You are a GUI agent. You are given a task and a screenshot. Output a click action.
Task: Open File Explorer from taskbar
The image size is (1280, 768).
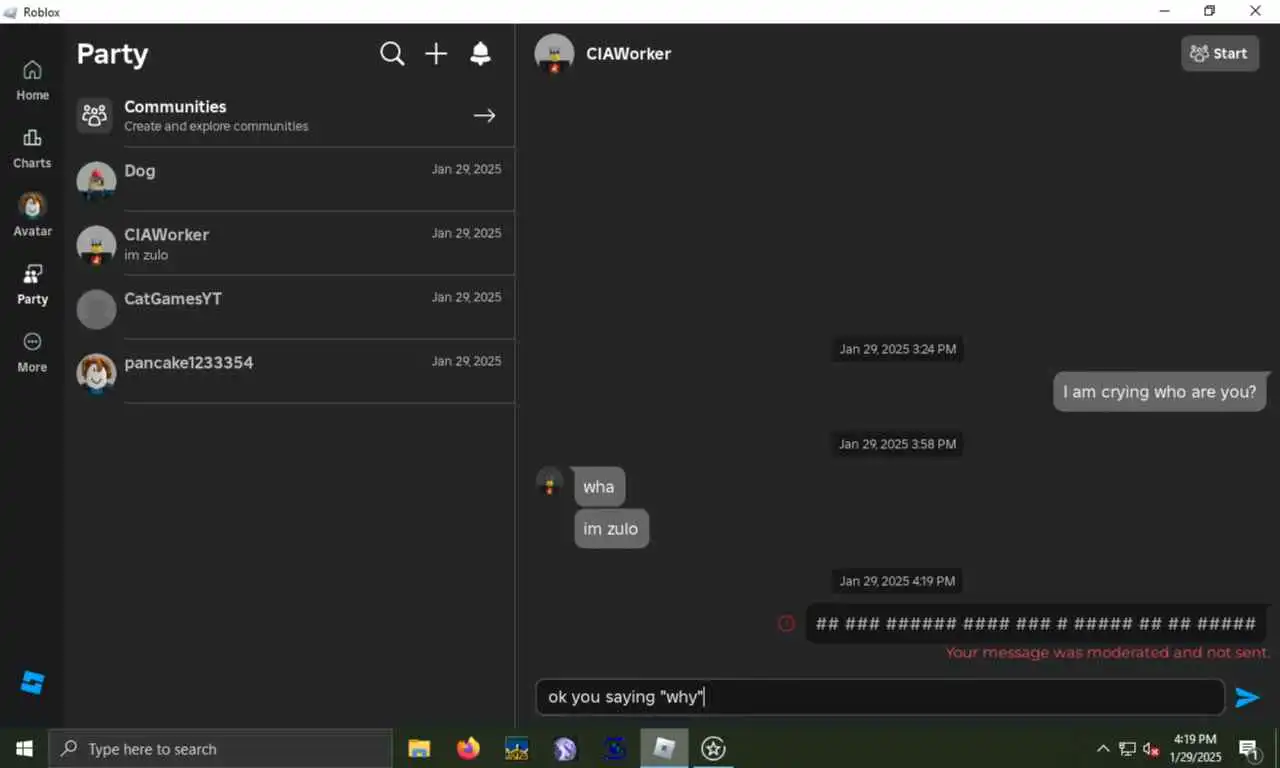click(419, 748)
